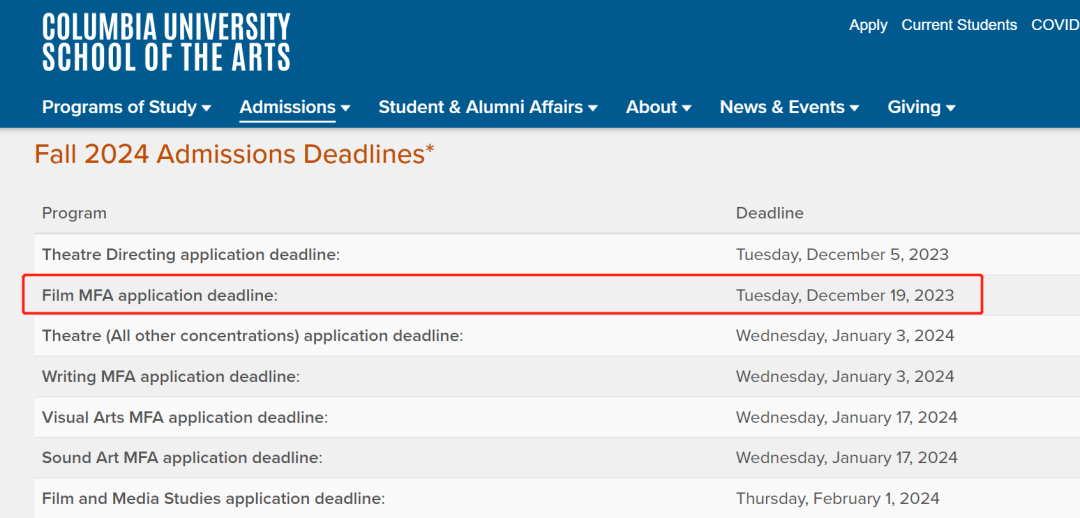Expand the Student & Alumni Affairs dropdown arrow

pos(593,108)
